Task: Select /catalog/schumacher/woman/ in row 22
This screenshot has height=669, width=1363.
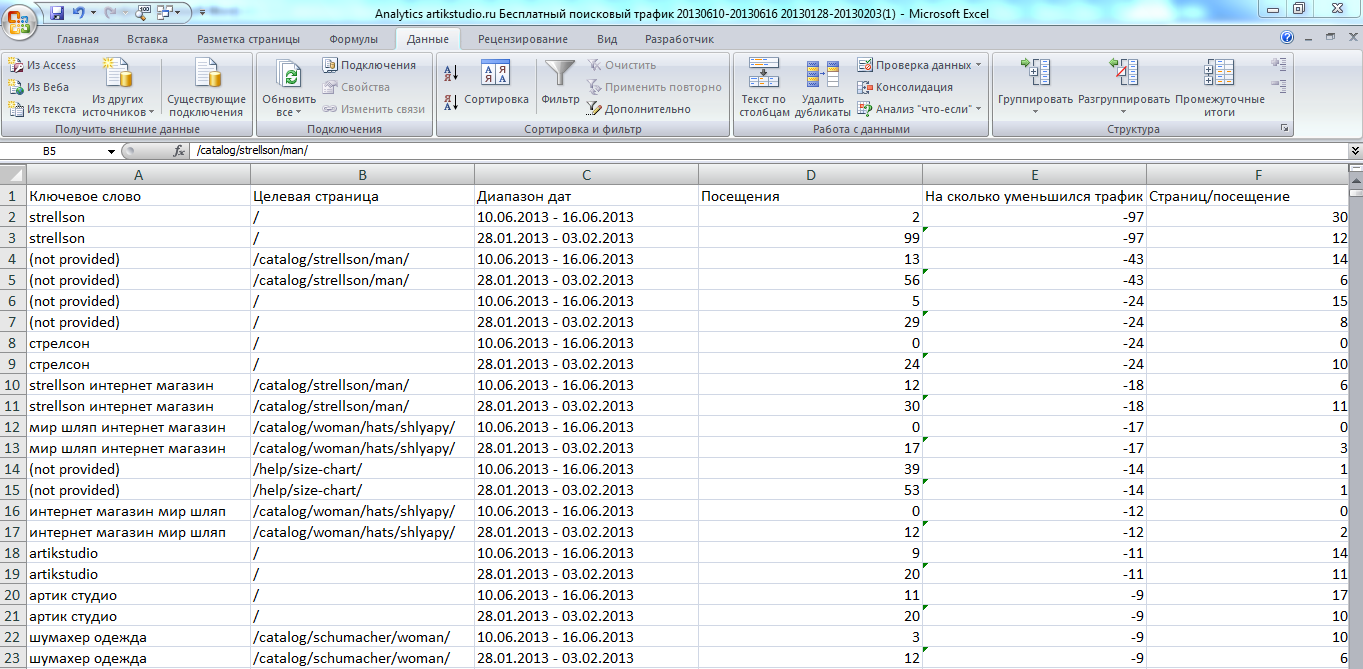Action: click(362, 637)
